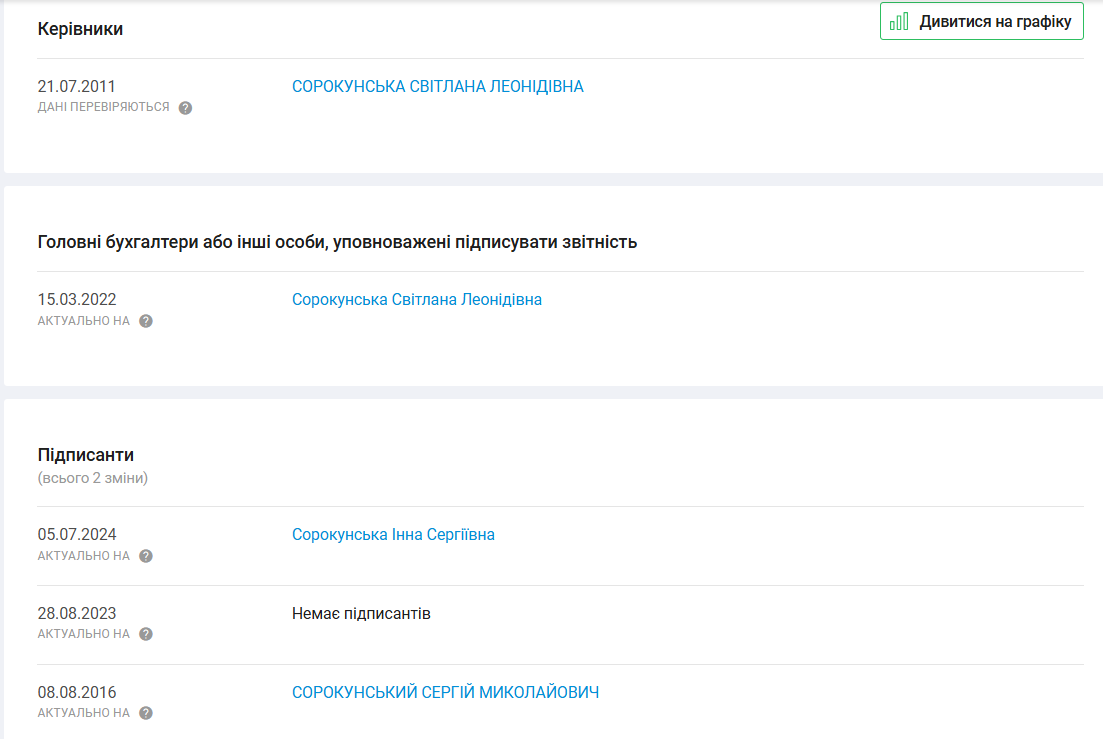This screenshot has height=739, width=1103.
Task: Select the date 28.08.2023
Action: 76,613
